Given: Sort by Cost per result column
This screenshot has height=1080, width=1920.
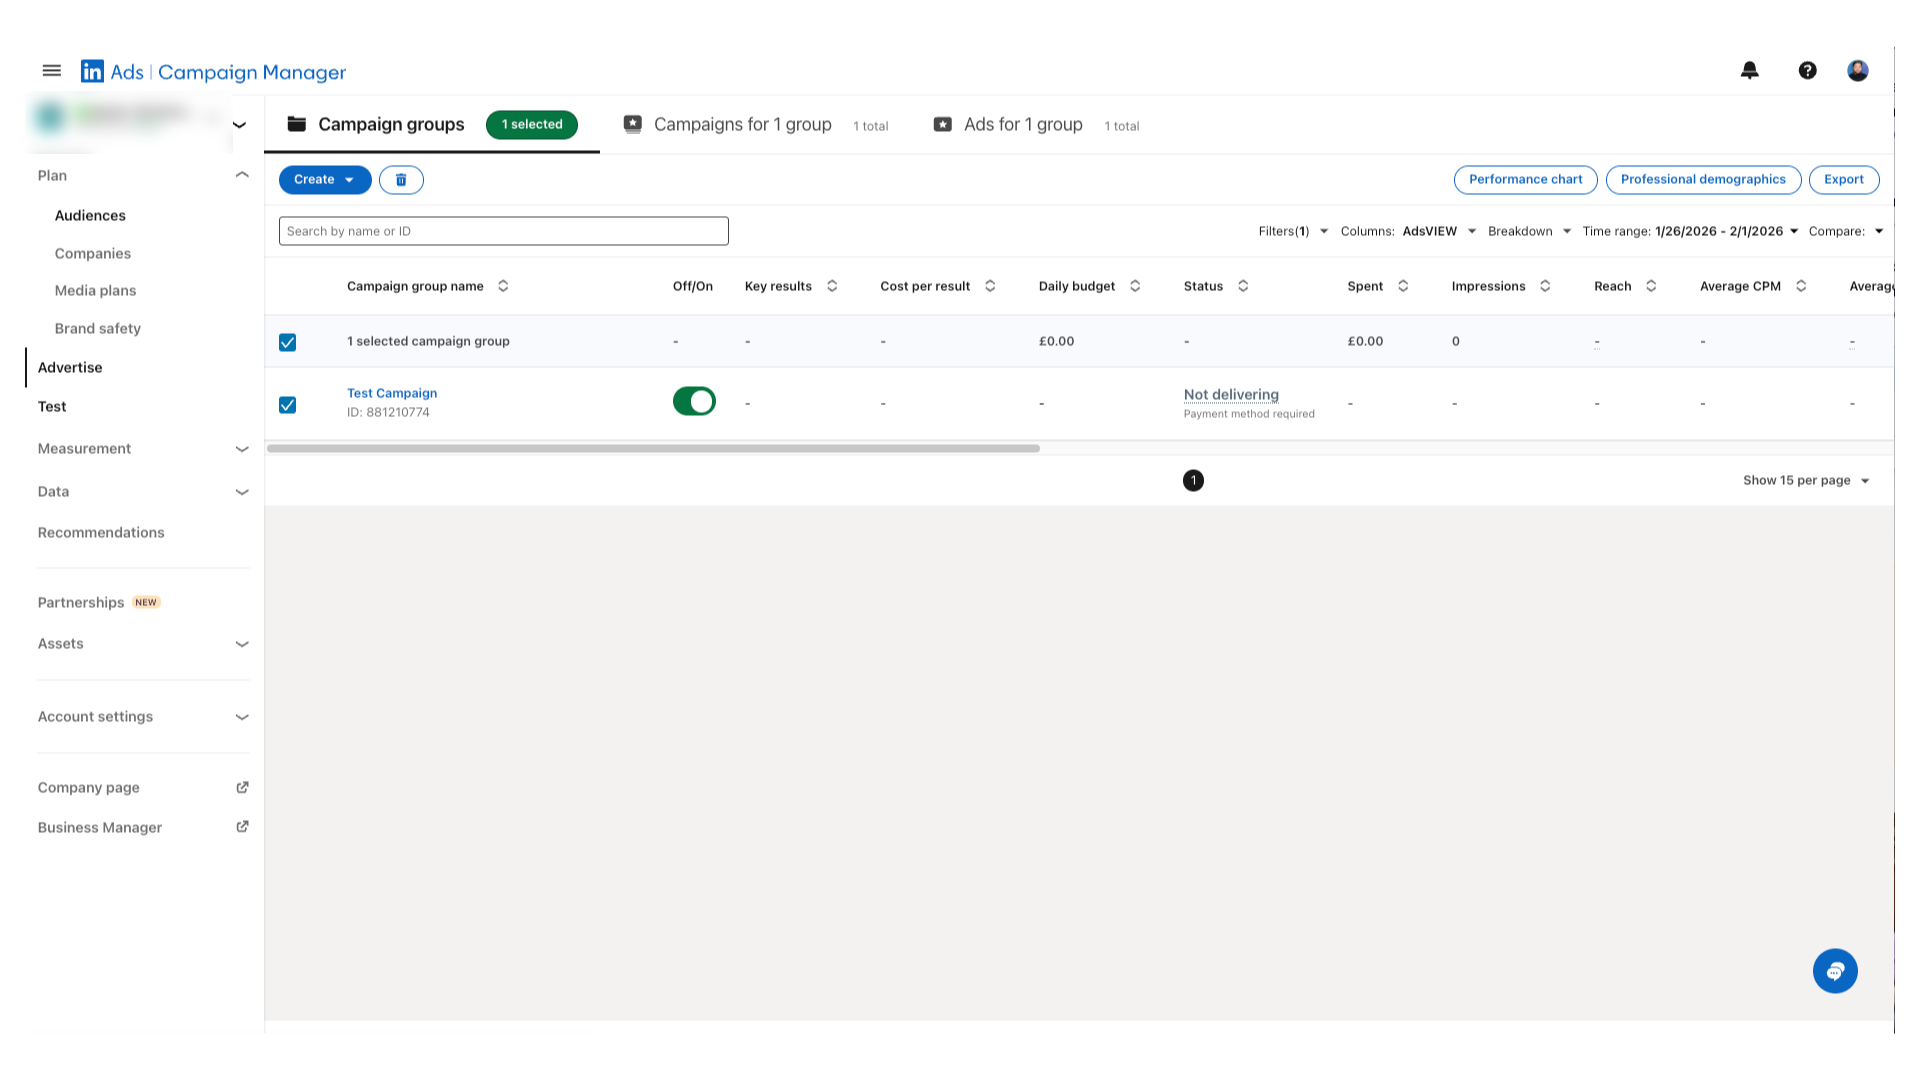Looking at the screenshot, I should coord(990,286).
